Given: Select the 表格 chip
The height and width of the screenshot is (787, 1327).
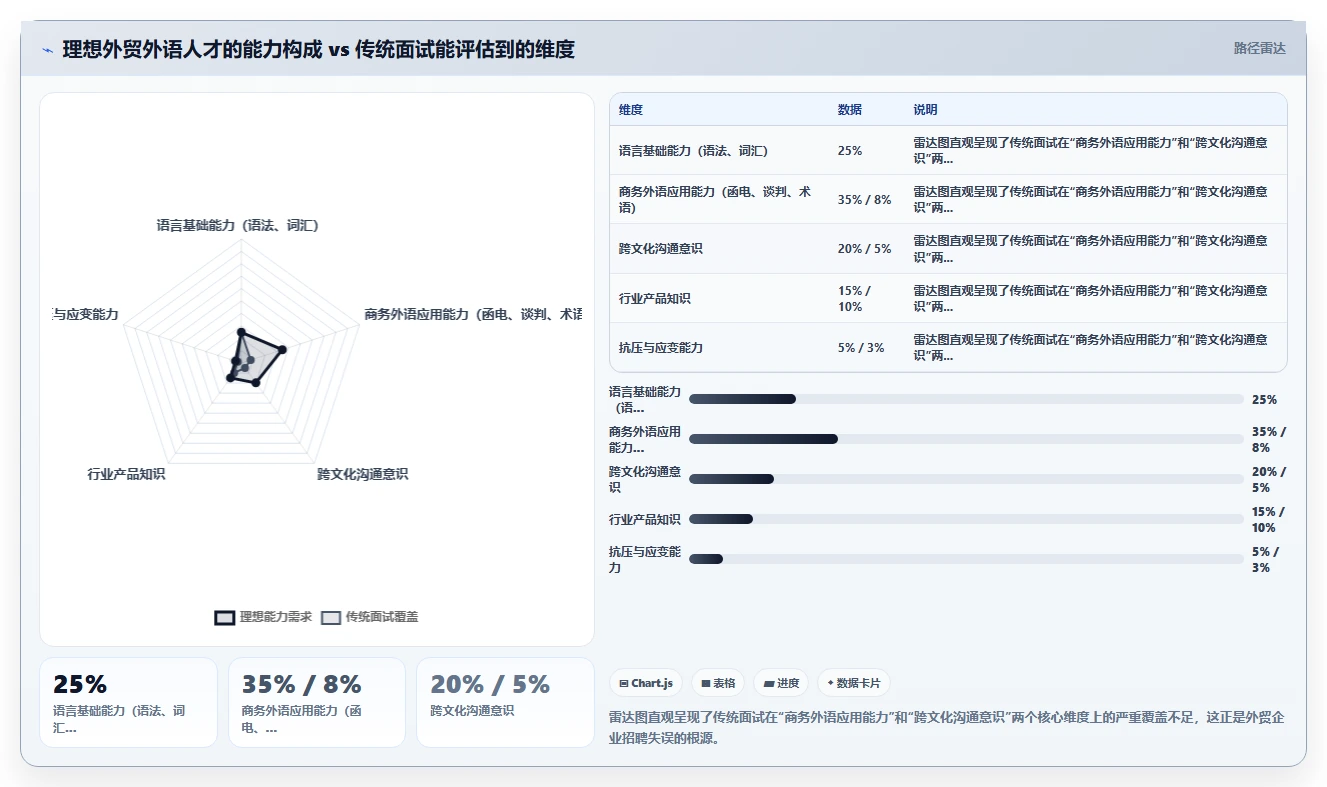Looking at the screenshot, I should tap(718, 683).
